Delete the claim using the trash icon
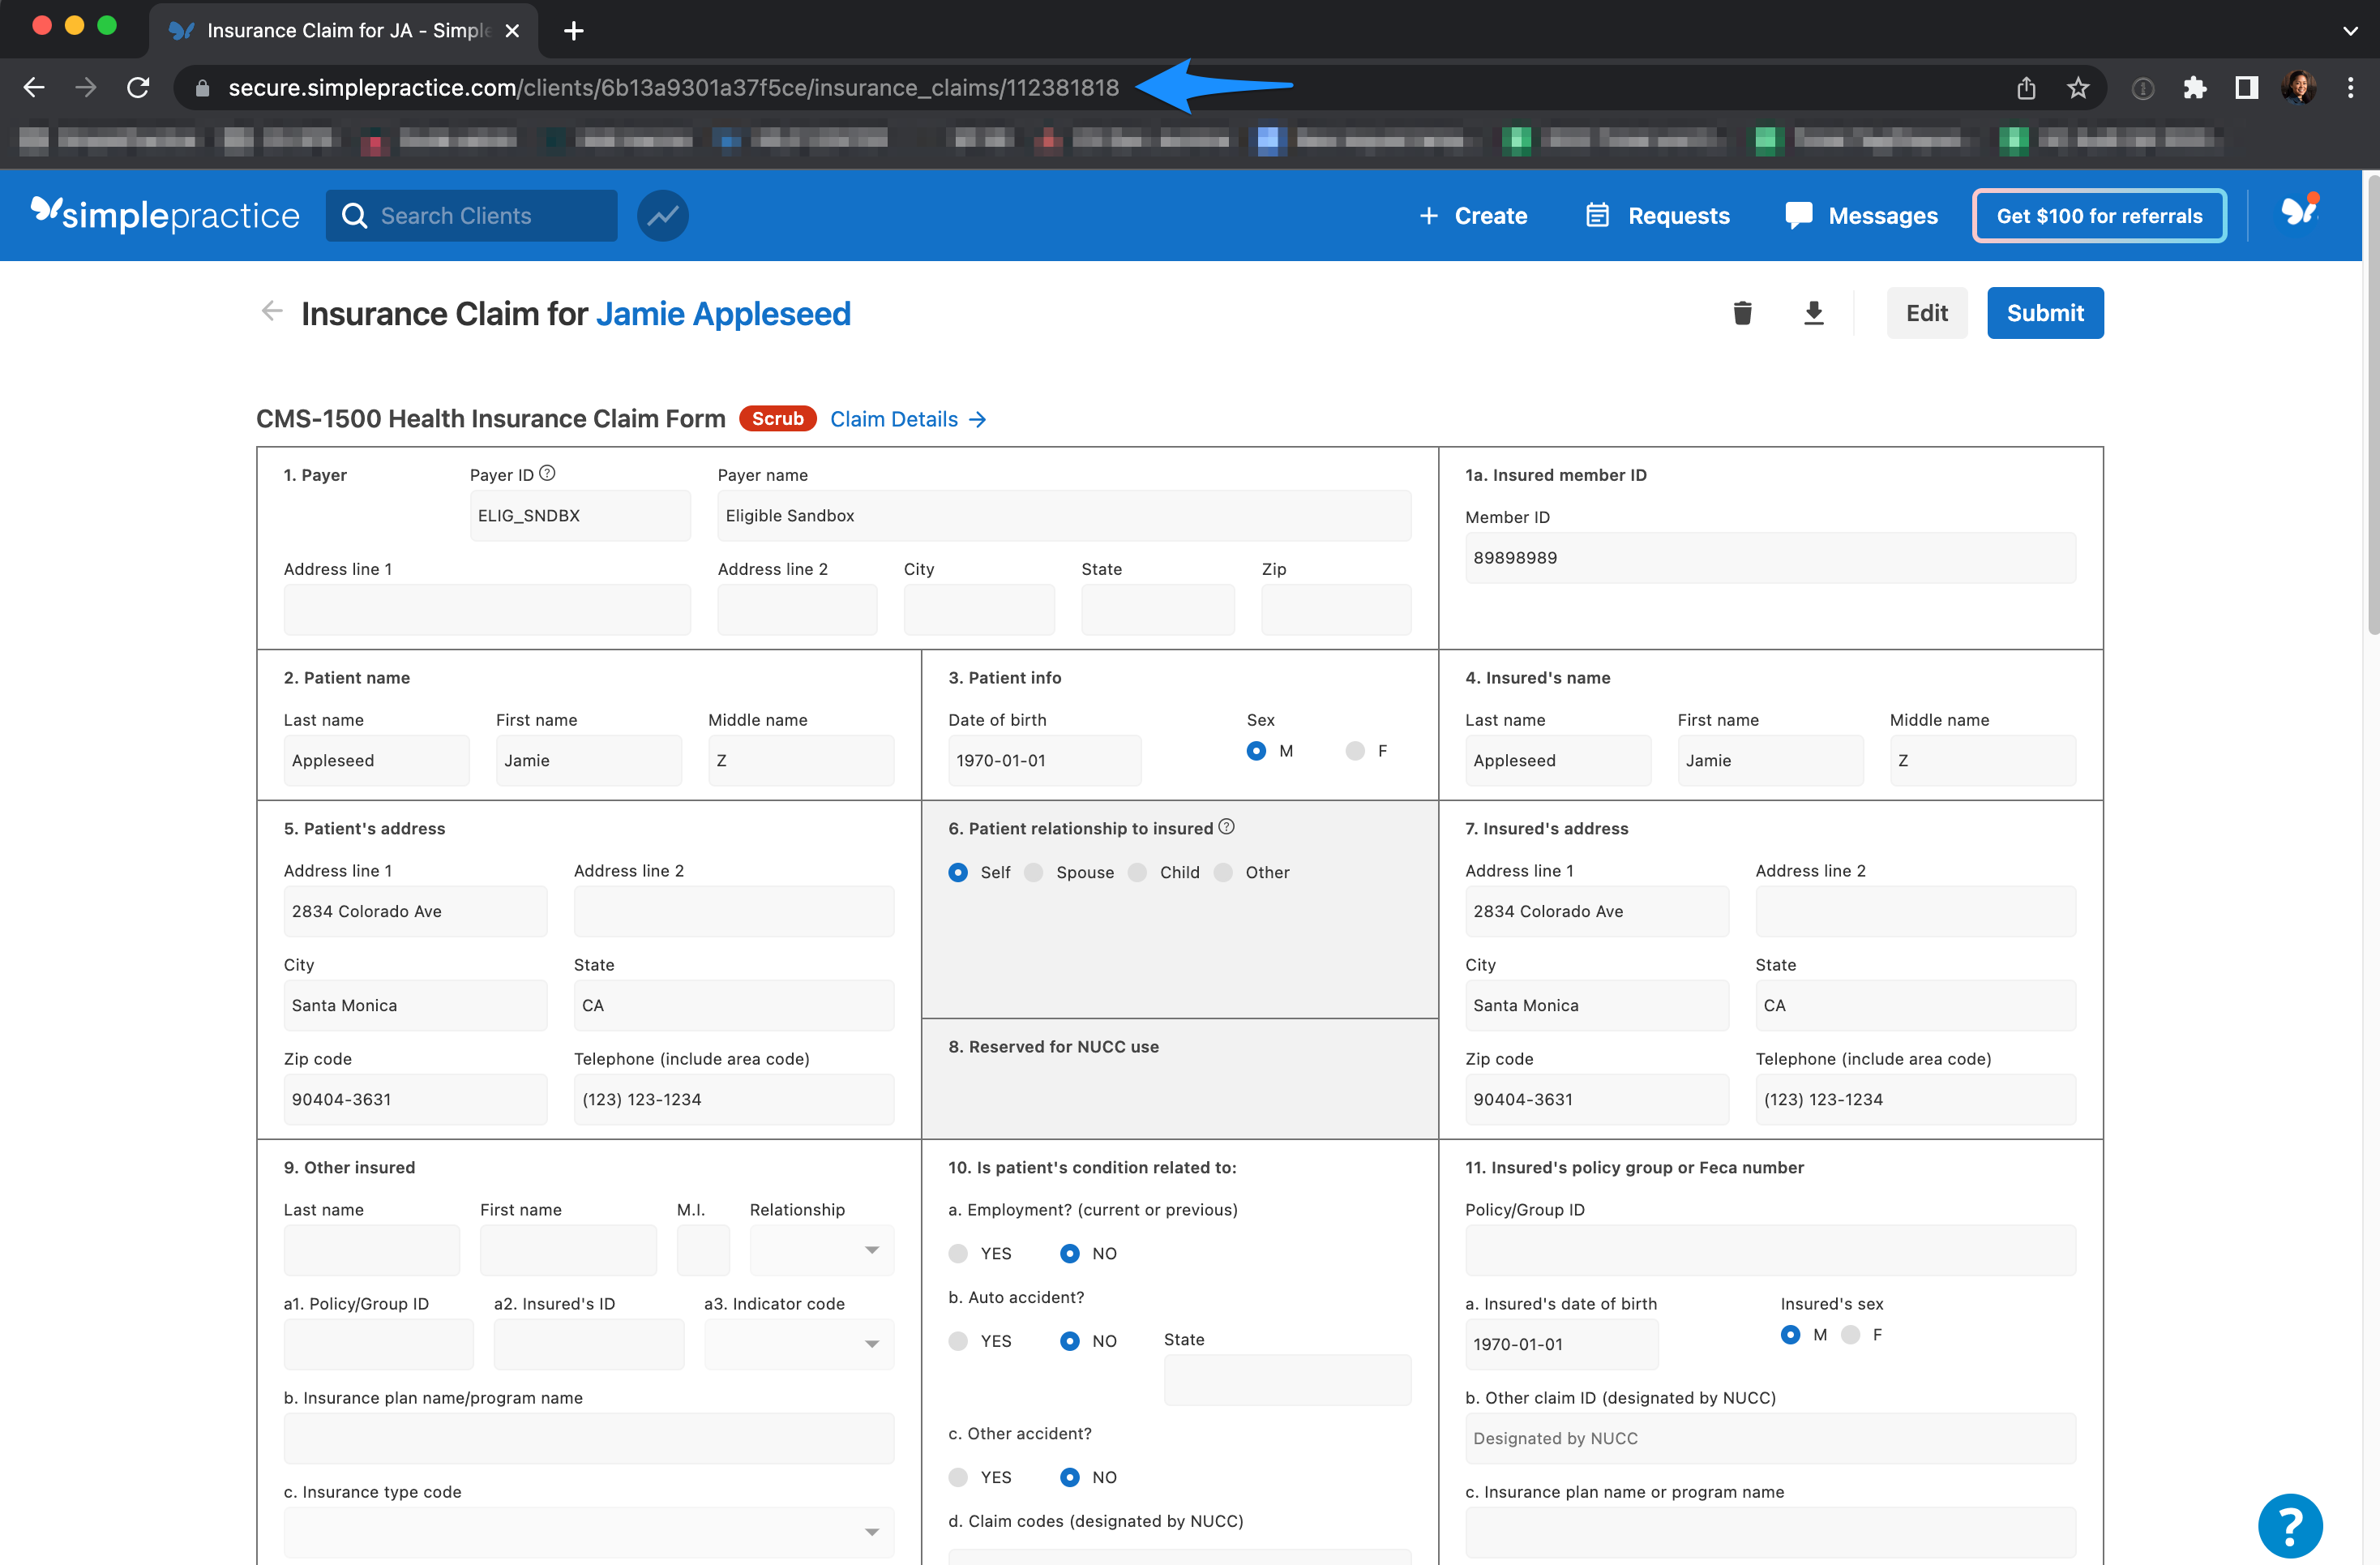 [1743, 313]
